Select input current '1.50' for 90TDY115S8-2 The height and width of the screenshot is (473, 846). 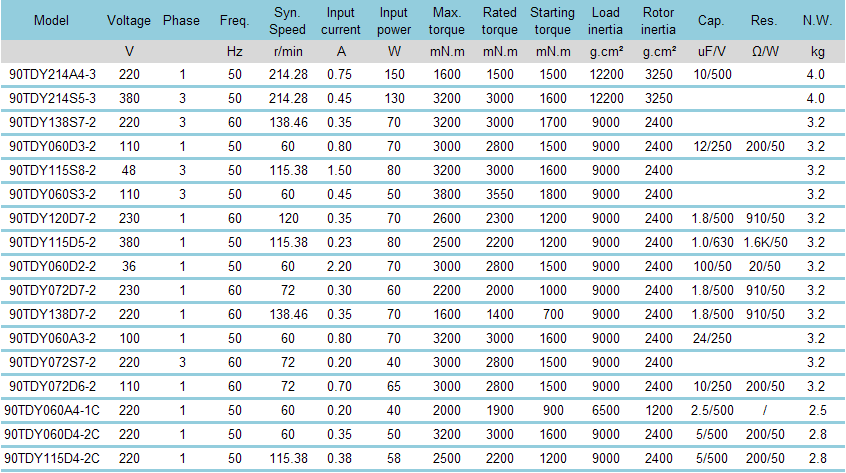(339, 170)
